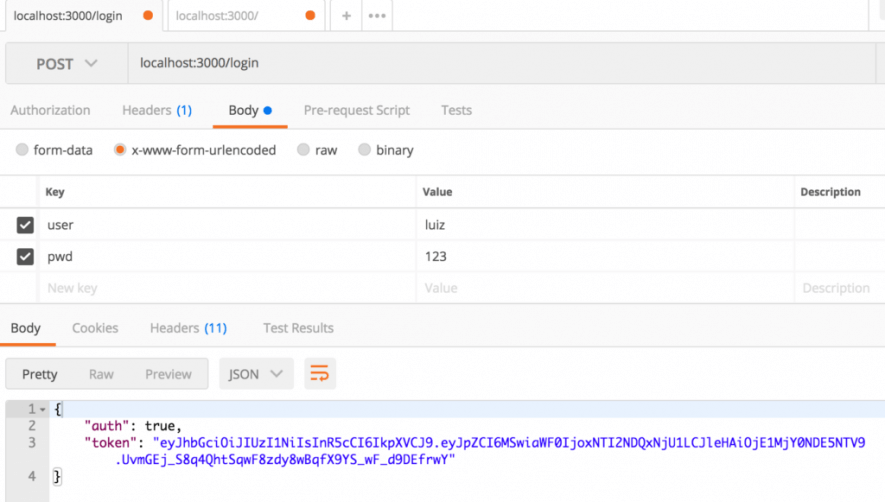Viewport: 885px width, 502px height.
Task: Select the form-data radio option
Action: pyautogui.click(x=23, y=150)
